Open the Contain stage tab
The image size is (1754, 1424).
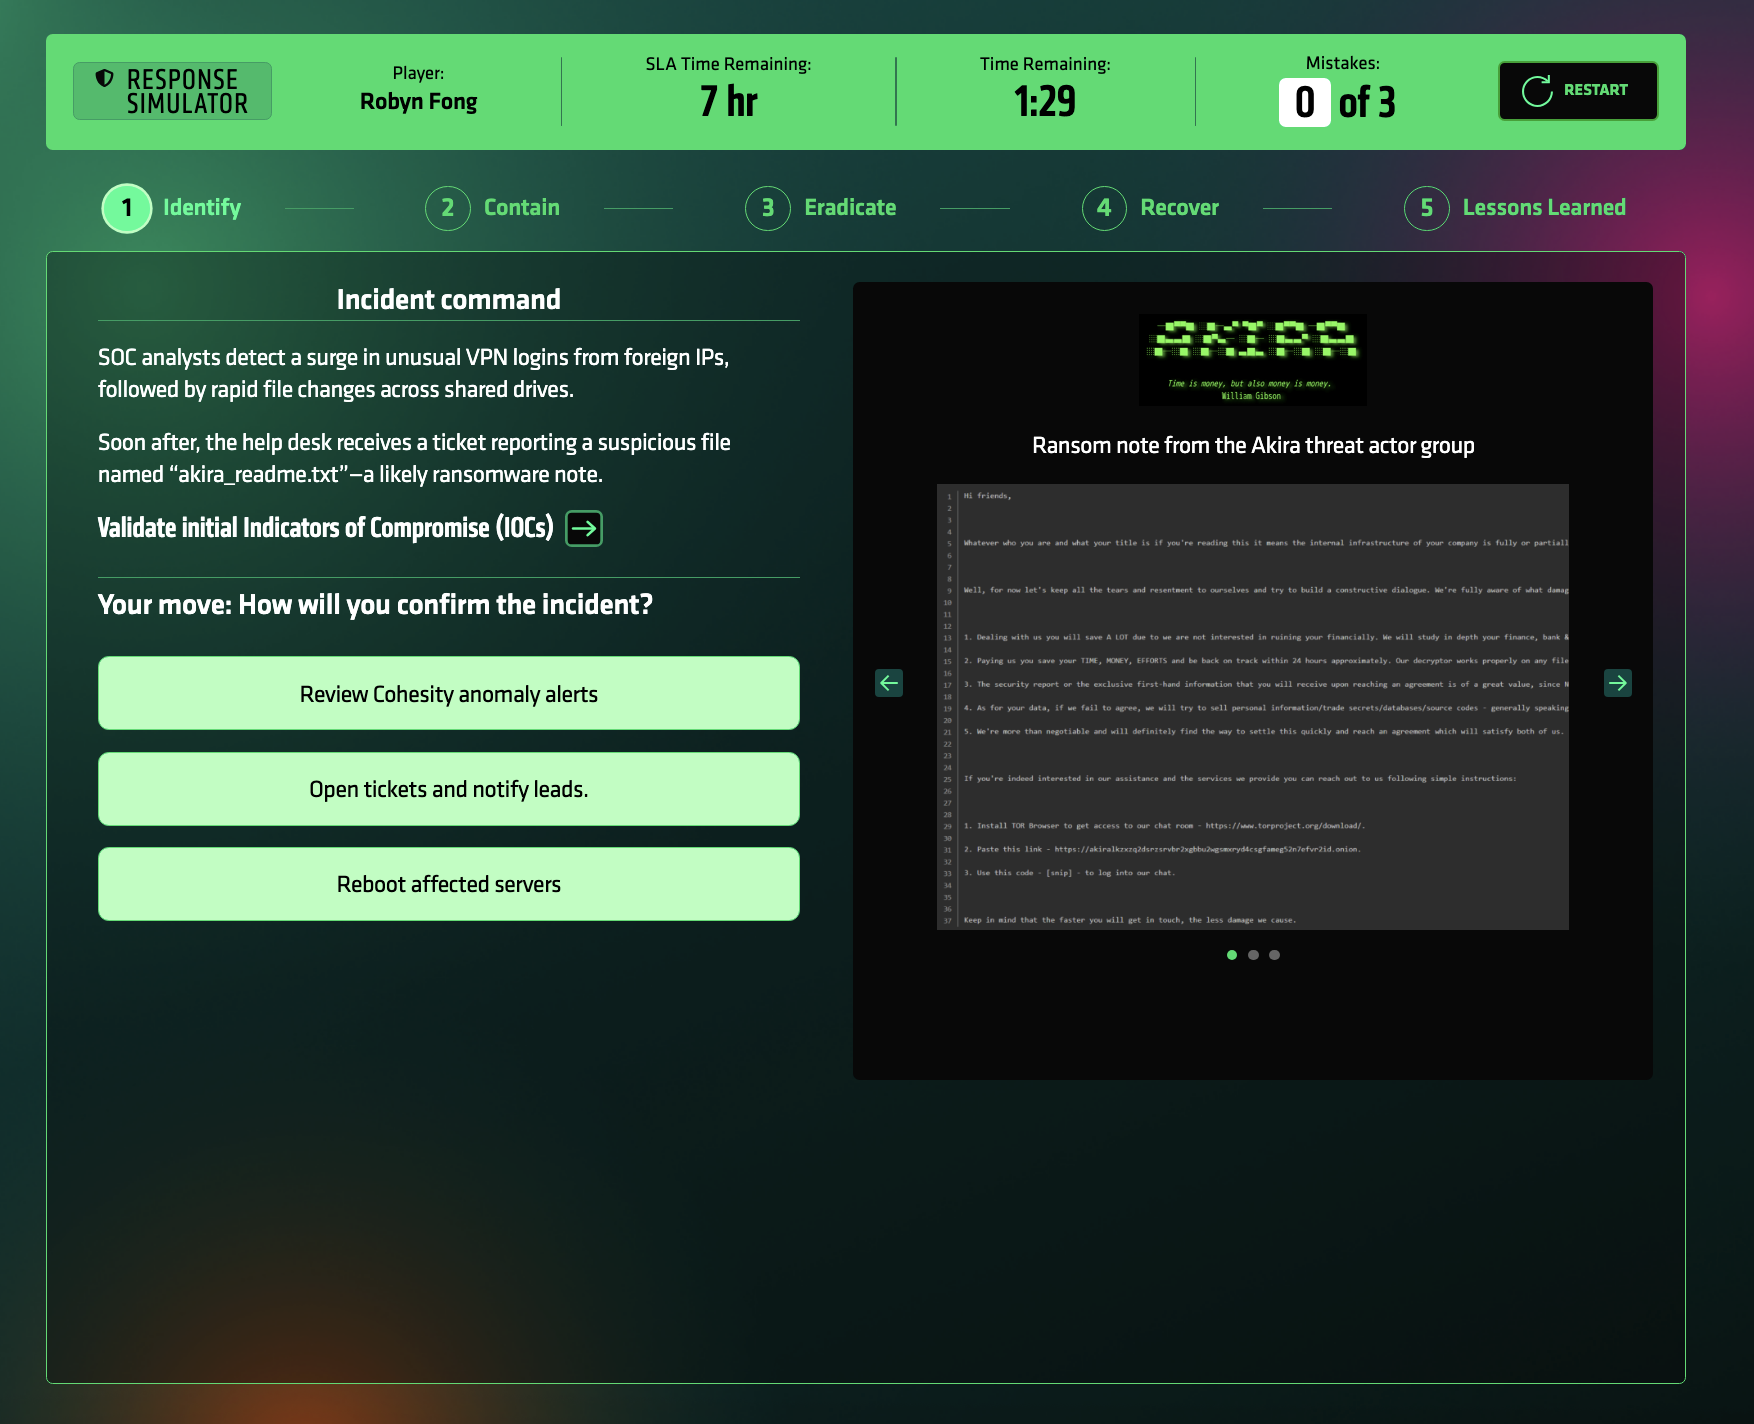[x=493, y=208]
